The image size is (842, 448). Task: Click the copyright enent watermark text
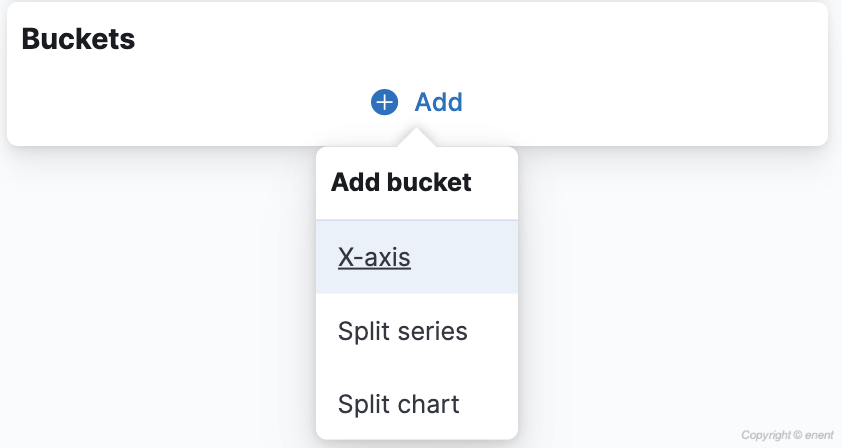point(787,435)
